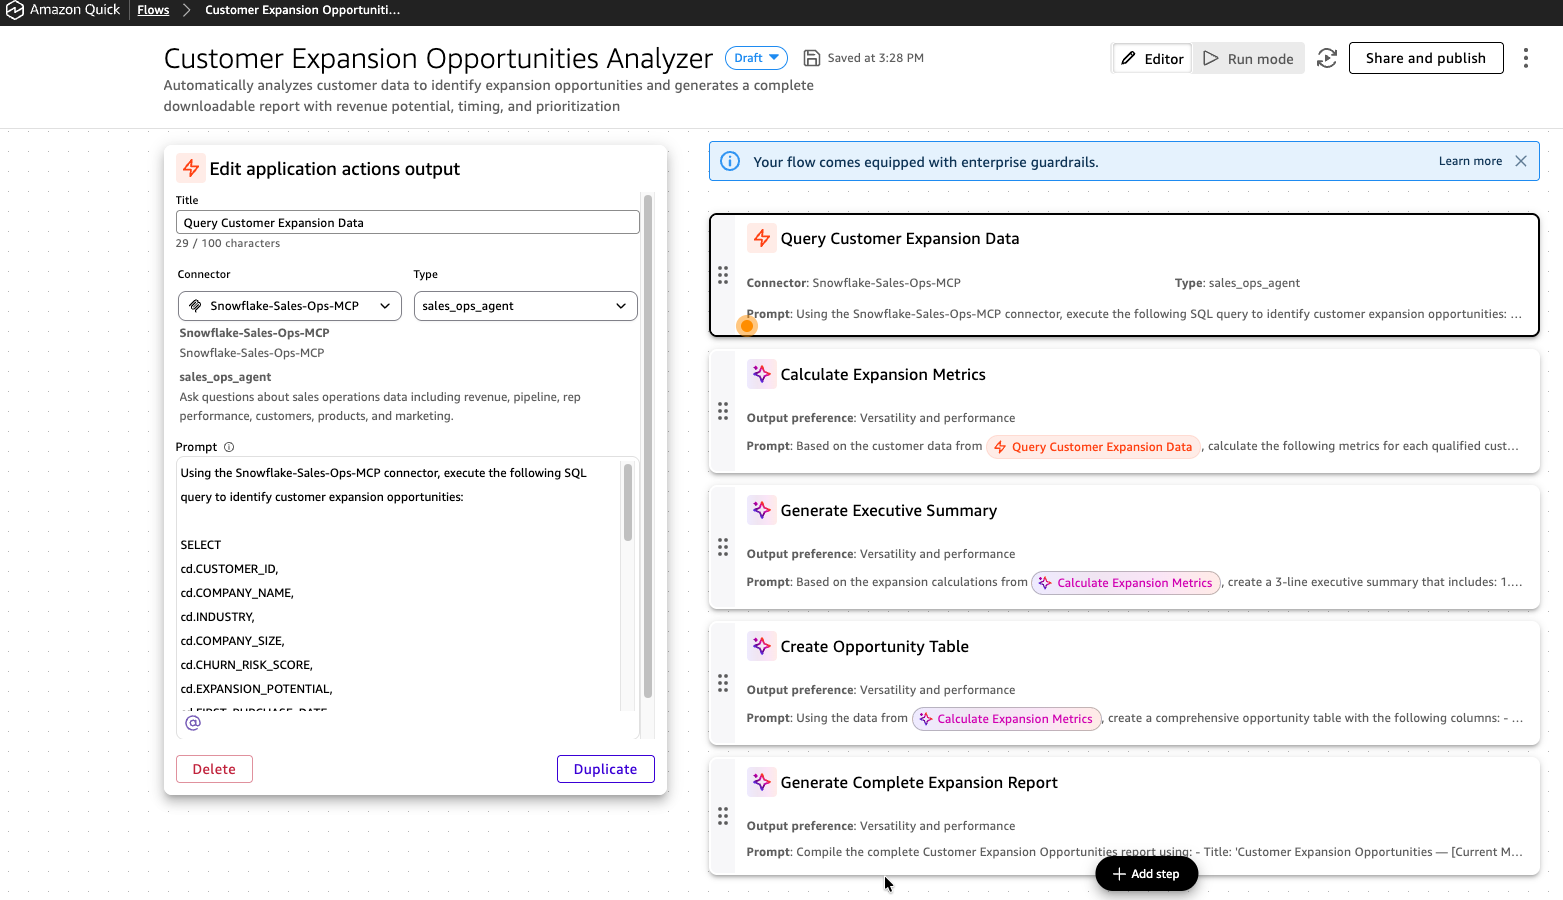Click the Customer Expansion Opportuniti... breadcrumb text
The height and width of the screenshot is (900, 1563).
302,10
